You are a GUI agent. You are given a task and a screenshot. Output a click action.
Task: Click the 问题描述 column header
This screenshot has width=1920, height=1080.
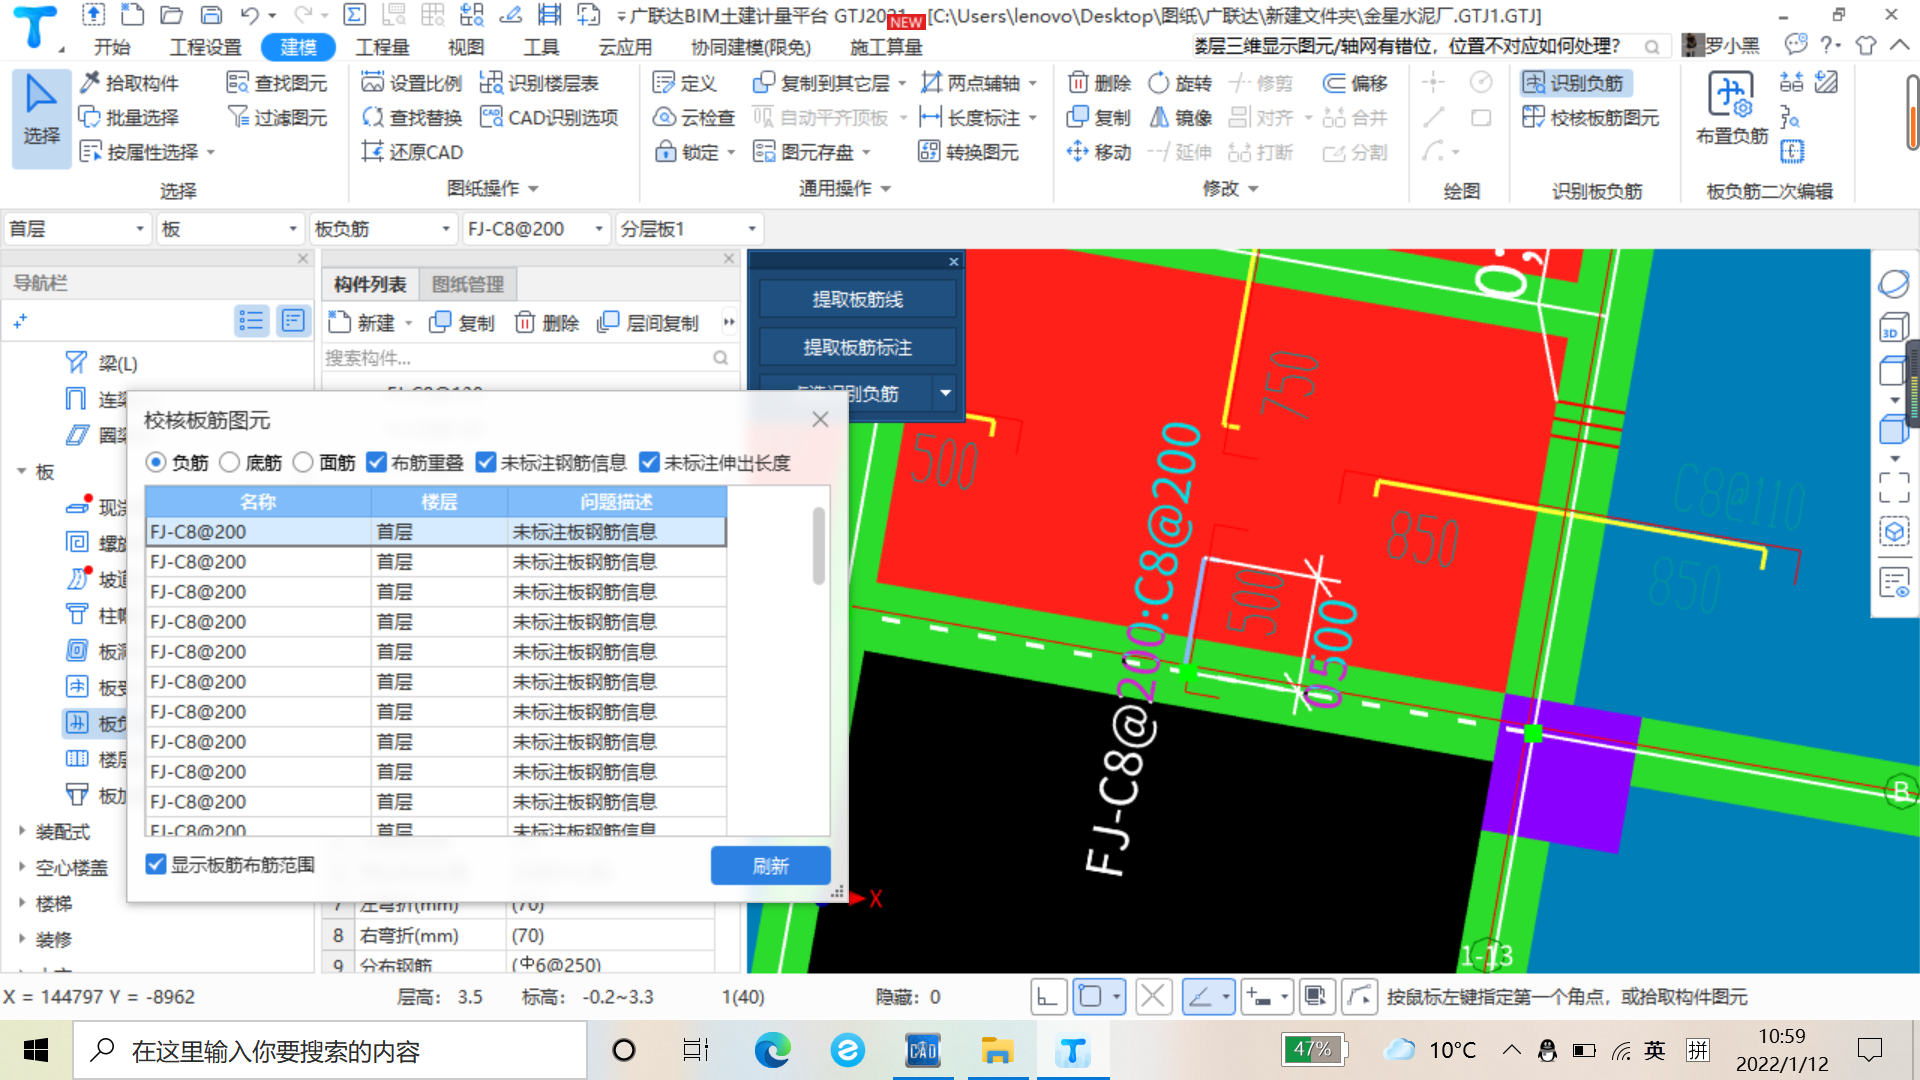pyautogui.click(x=617, y=502)
